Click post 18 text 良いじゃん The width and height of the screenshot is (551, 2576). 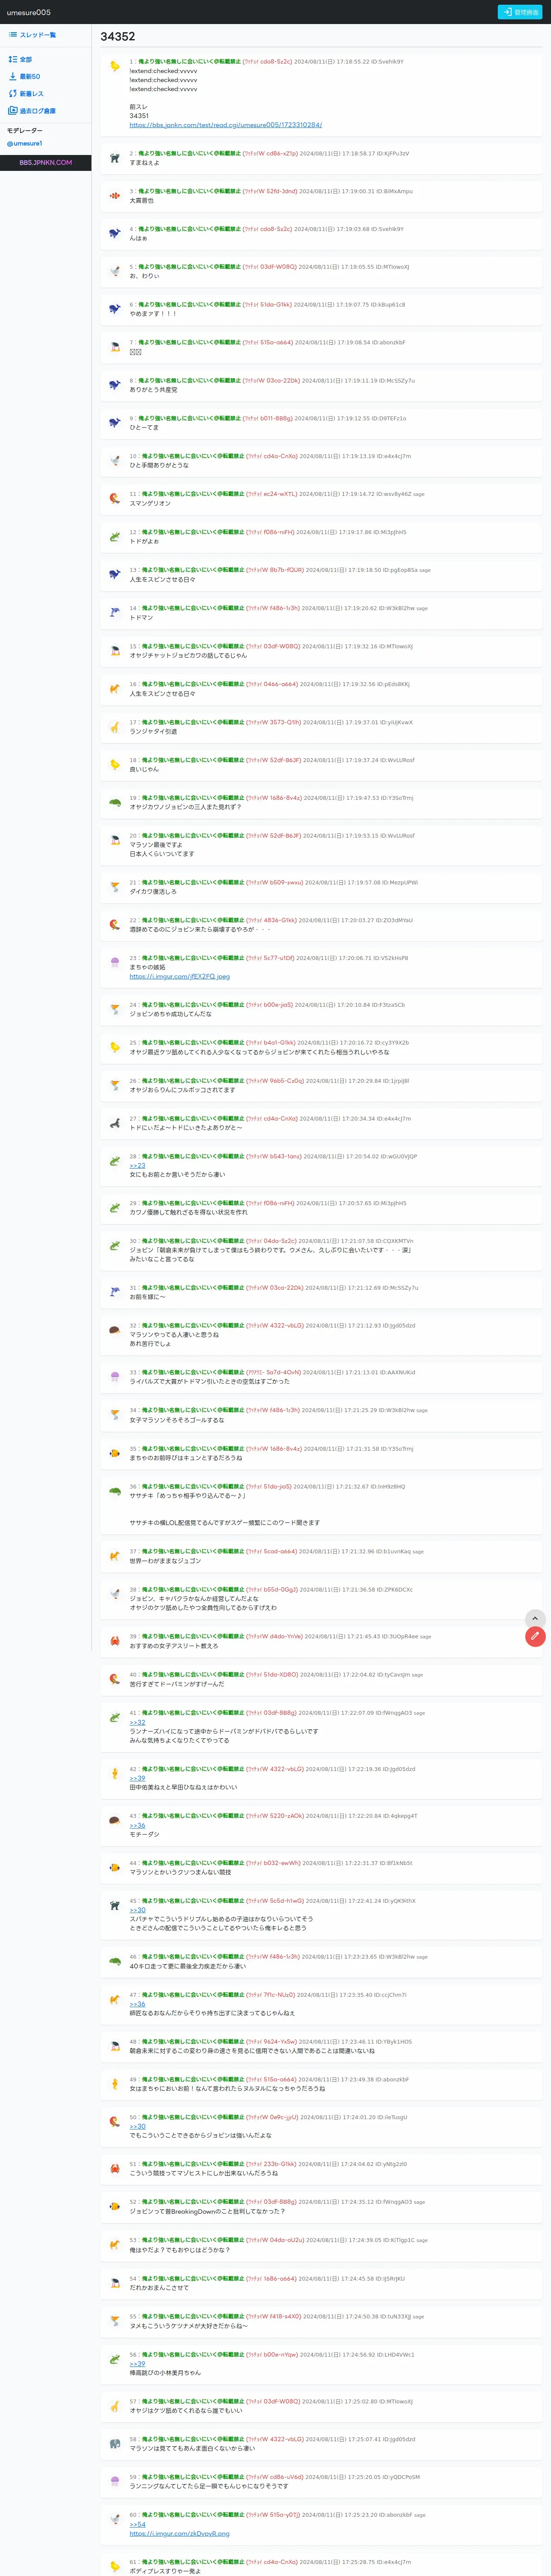144,769
